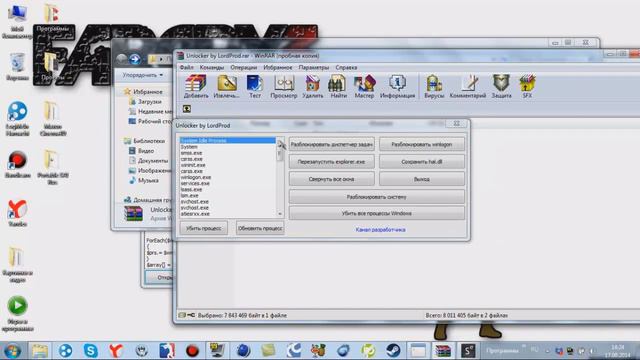Select System Idle Process in process list
This screenshot has width=640, height=360.
pyautogui.click(x=228, y=140)
